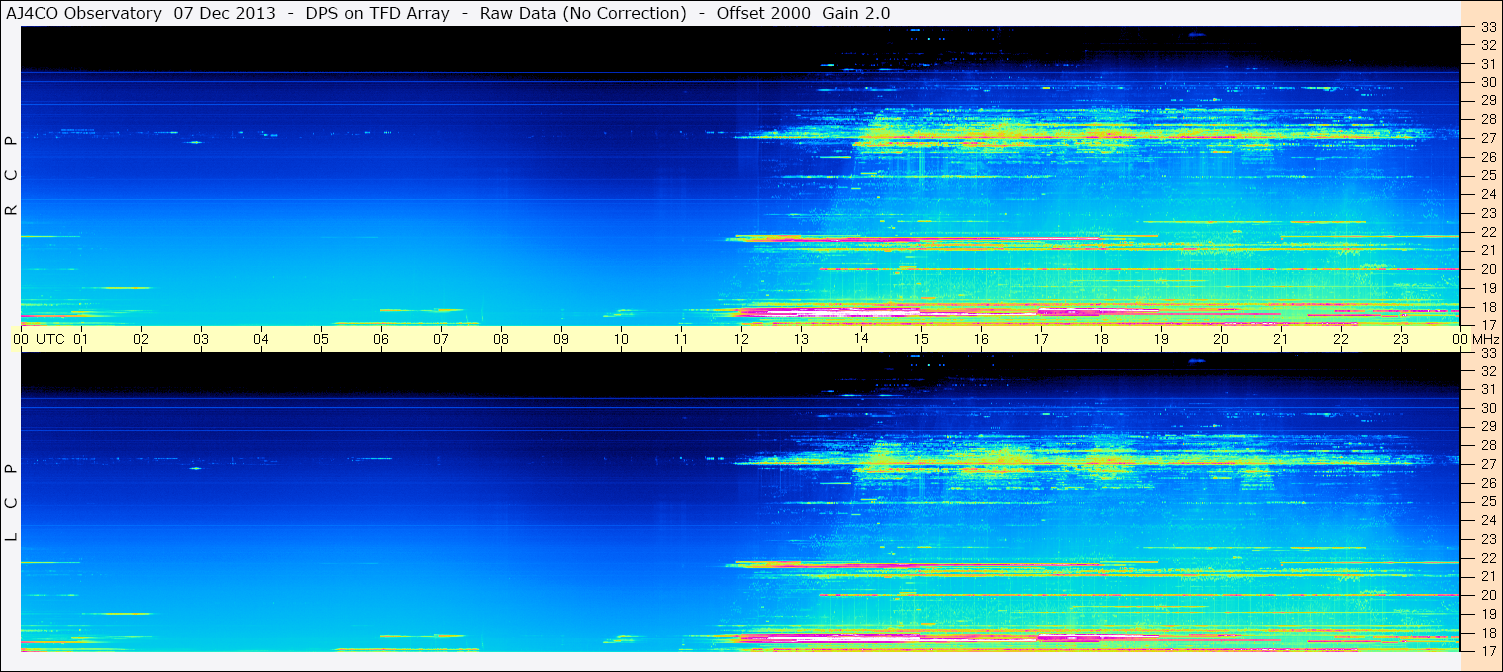
Task: Click the 17 MHz label on LCP scale
Action: coord(1487,649)
